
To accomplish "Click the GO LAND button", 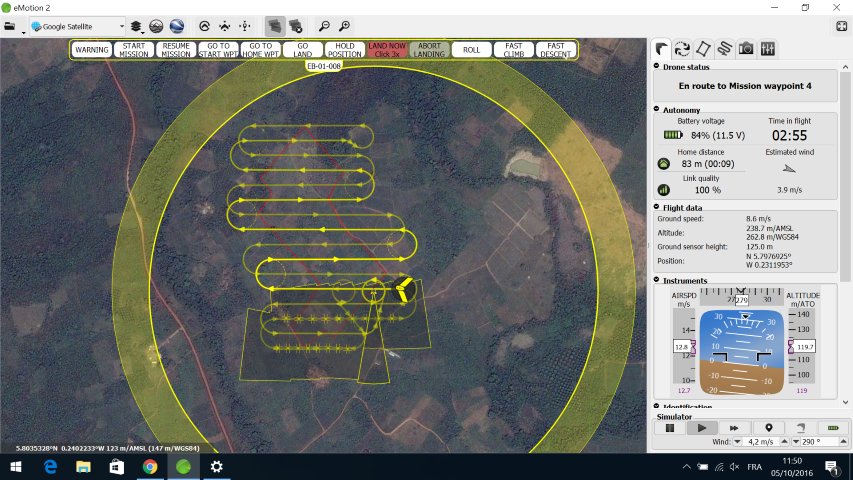I will tap(302, 50).
